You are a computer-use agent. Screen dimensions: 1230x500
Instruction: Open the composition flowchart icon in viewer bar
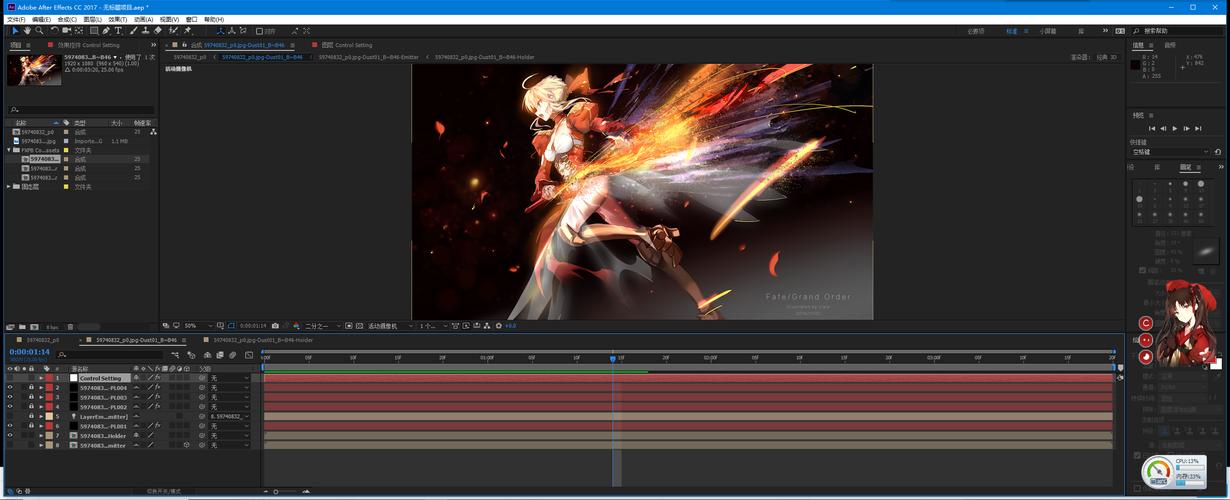point(487,326)
